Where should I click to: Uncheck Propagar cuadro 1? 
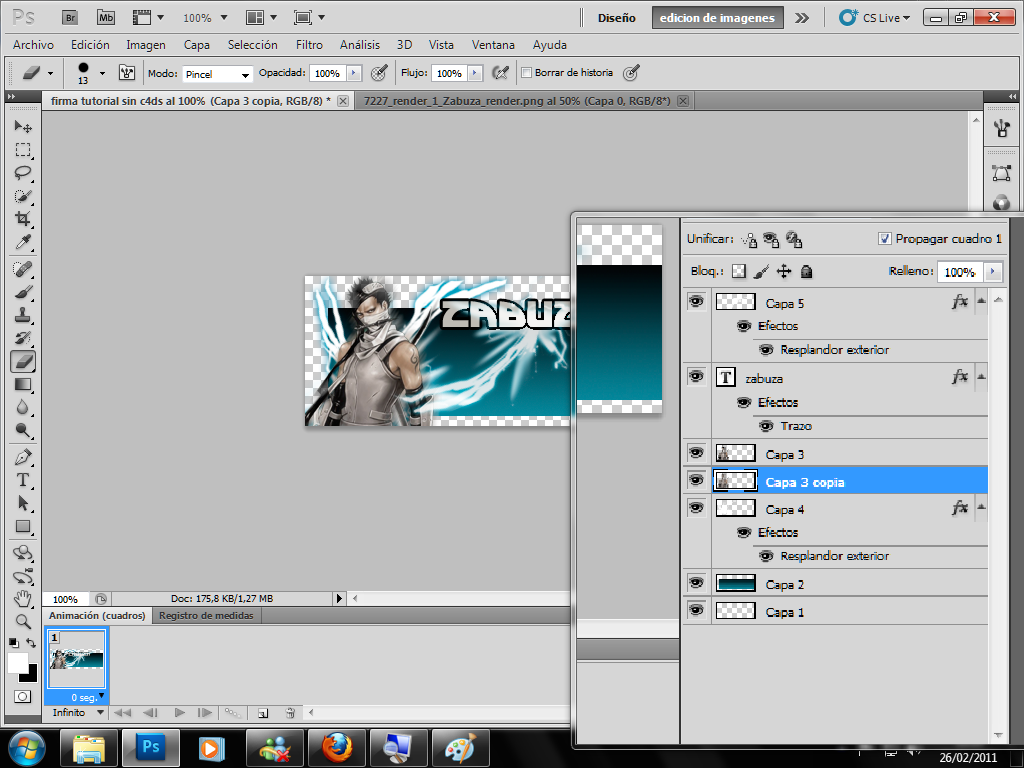click(884, 238)
